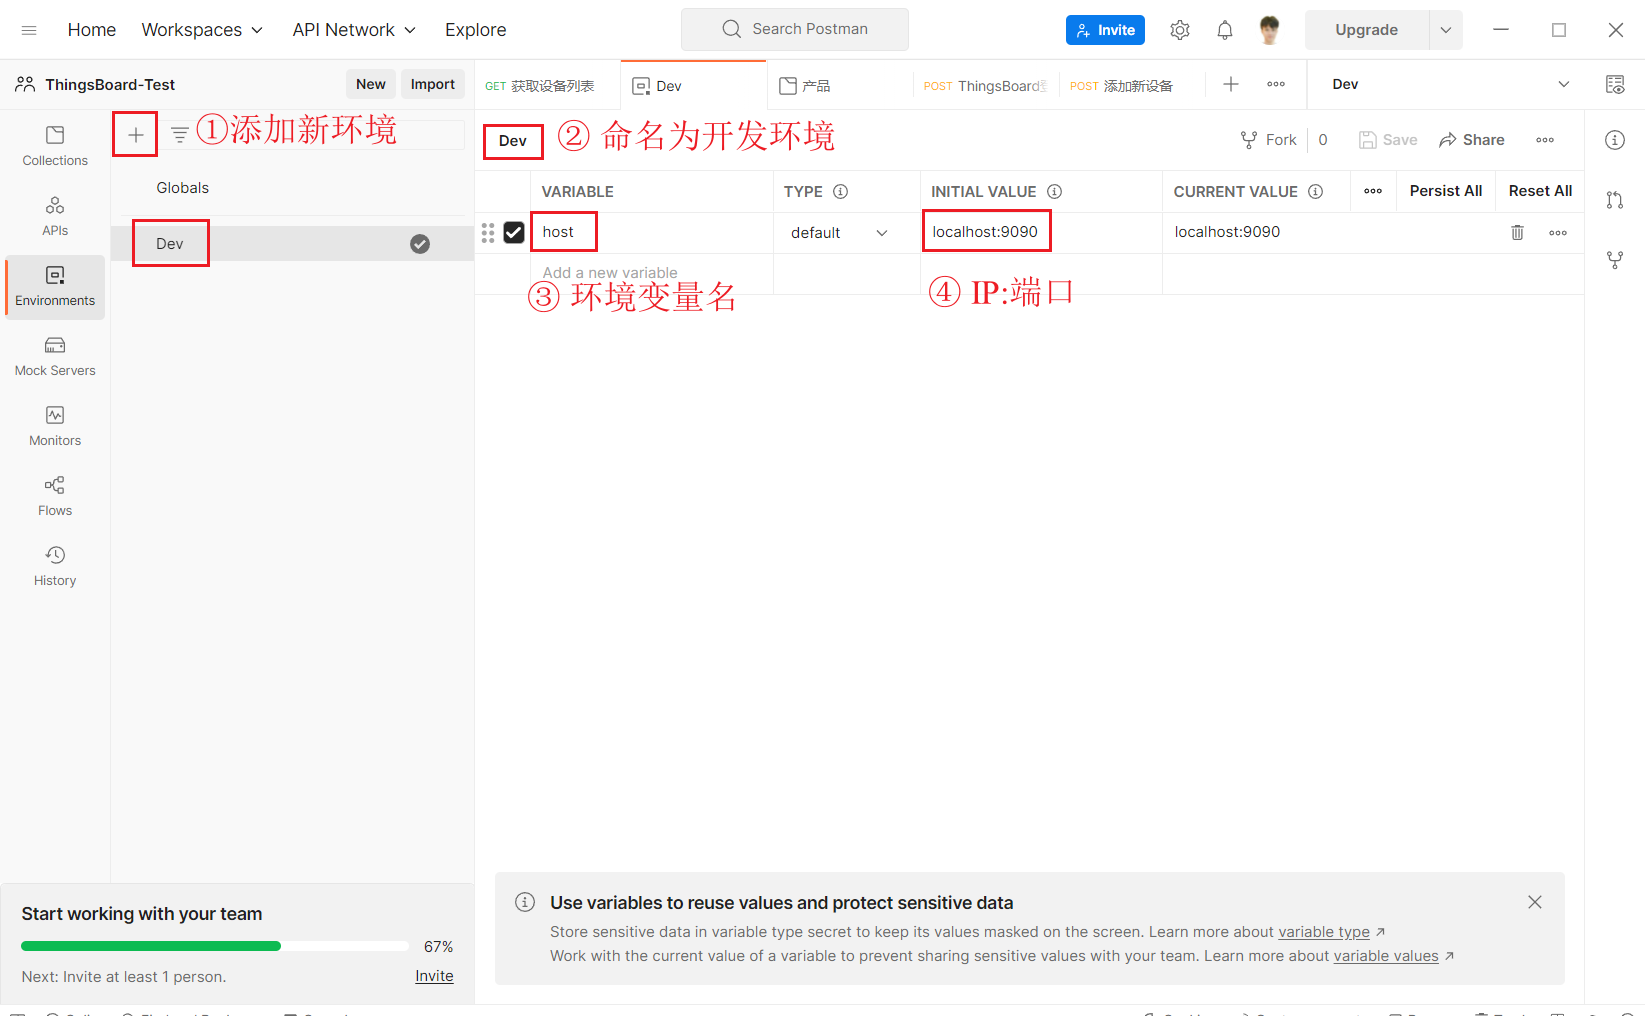Image resolution: width=1645 pixels, height=1016 pixels.
Task: Click Add a new variable field
Action: pos(651,273)
